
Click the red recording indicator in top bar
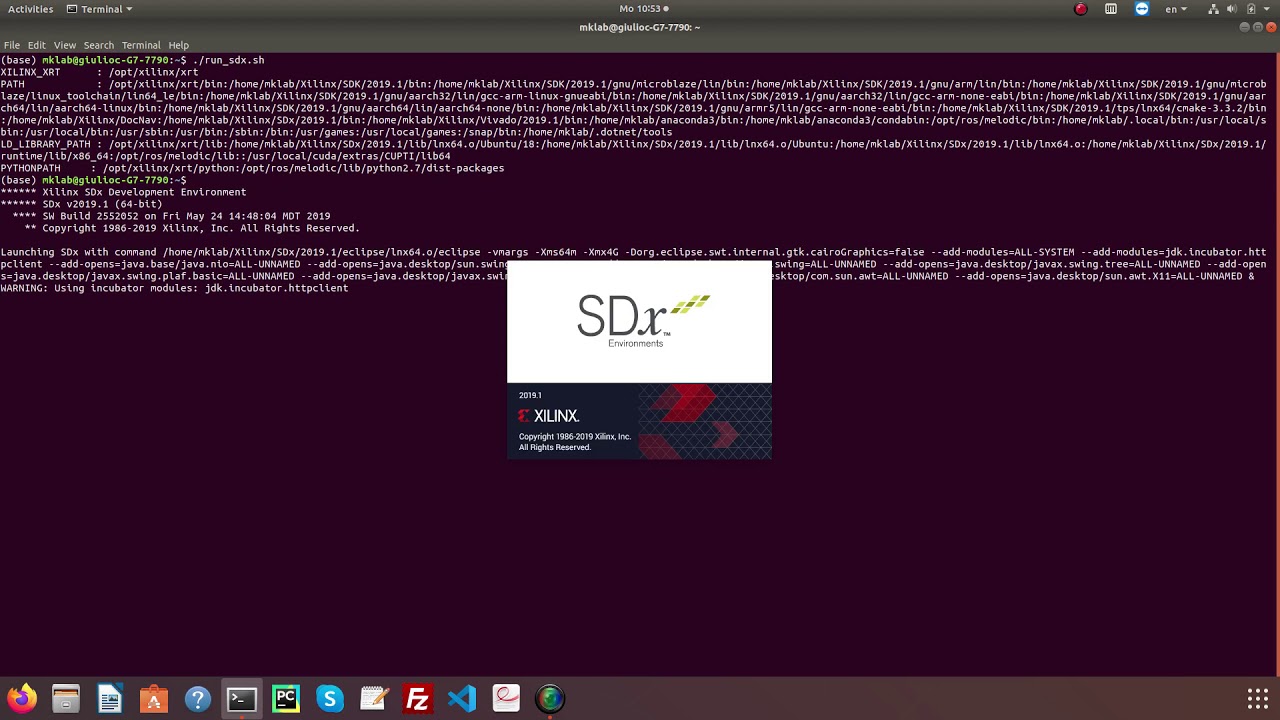pyautogui.click(x=1081, y=9)
